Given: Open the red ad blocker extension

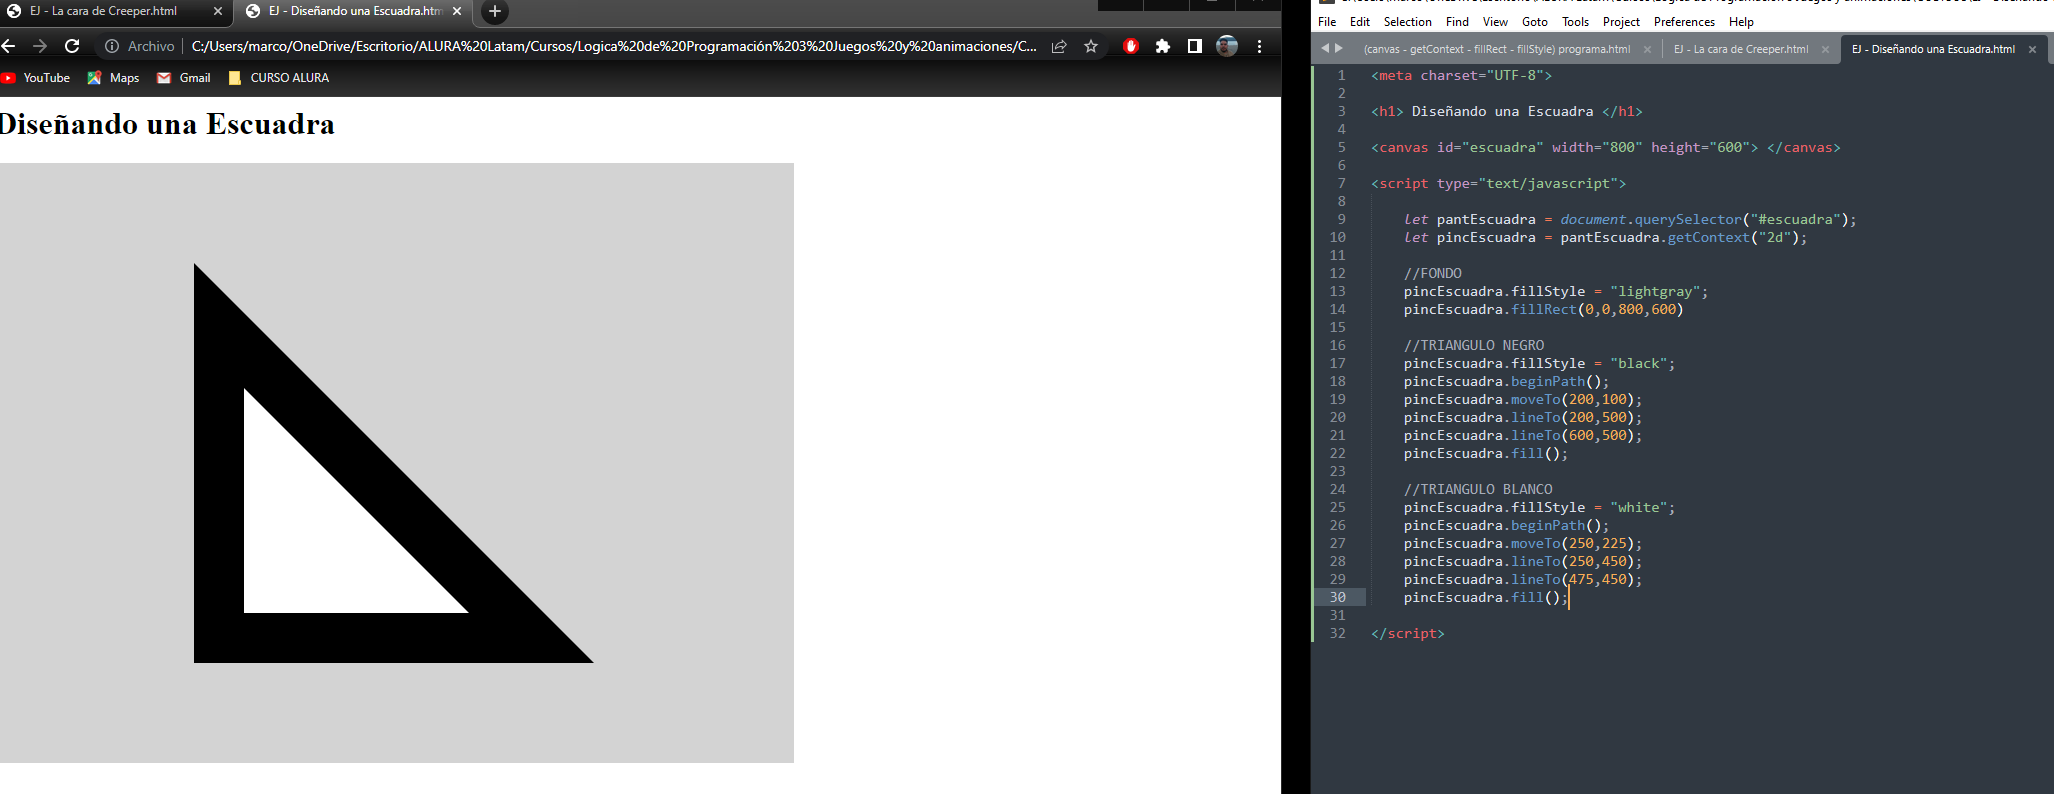Looking at the screenshot, I should coord(1131,46).
